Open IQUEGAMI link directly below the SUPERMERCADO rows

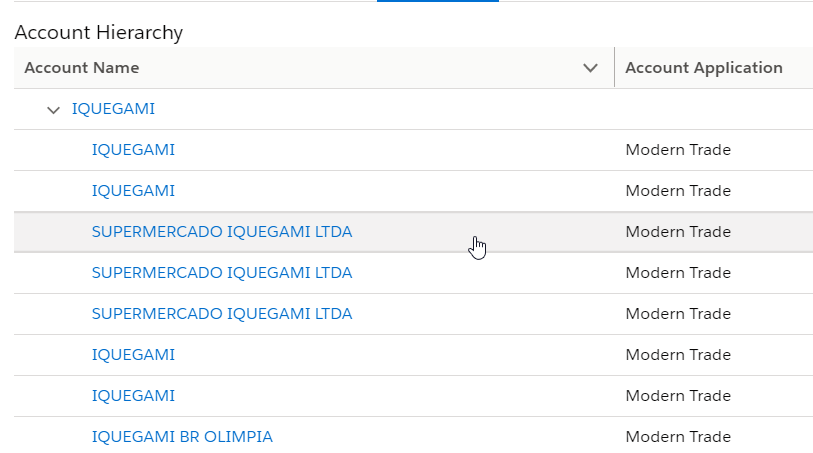pos(133,355)
